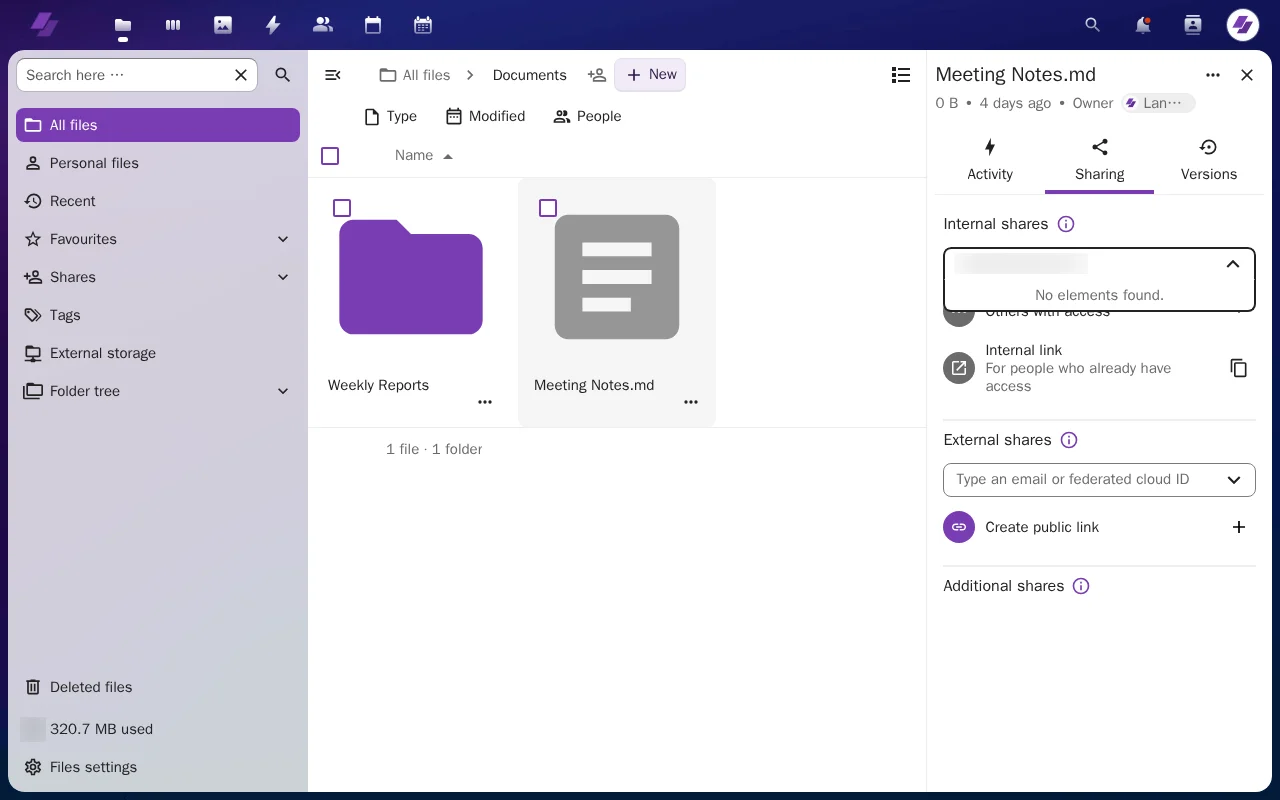This screenshot has height=800, width=1280.
Task: Expand the Favourites section in the sidebar
Action: [x=282, y=239]
